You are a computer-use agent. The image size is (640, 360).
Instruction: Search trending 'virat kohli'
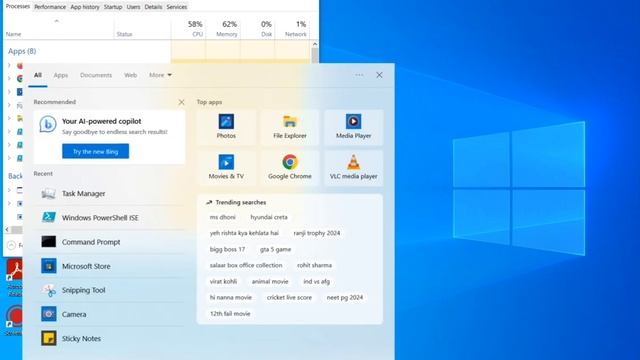223,281
